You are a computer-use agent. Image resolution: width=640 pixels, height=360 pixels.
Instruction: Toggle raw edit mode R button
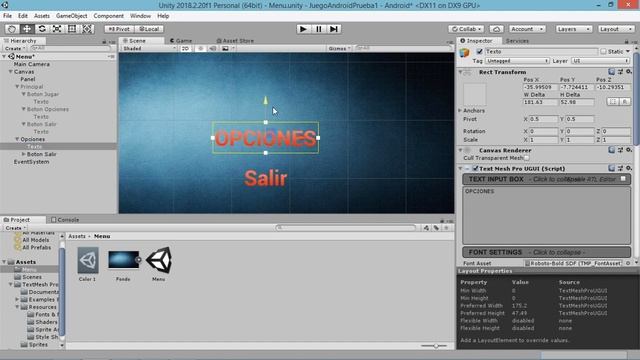coord(625,102)
